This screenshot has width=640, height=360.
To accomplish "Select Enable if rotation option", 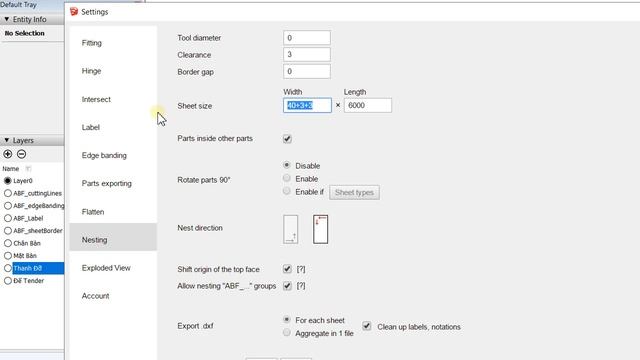I will [287, 191].
